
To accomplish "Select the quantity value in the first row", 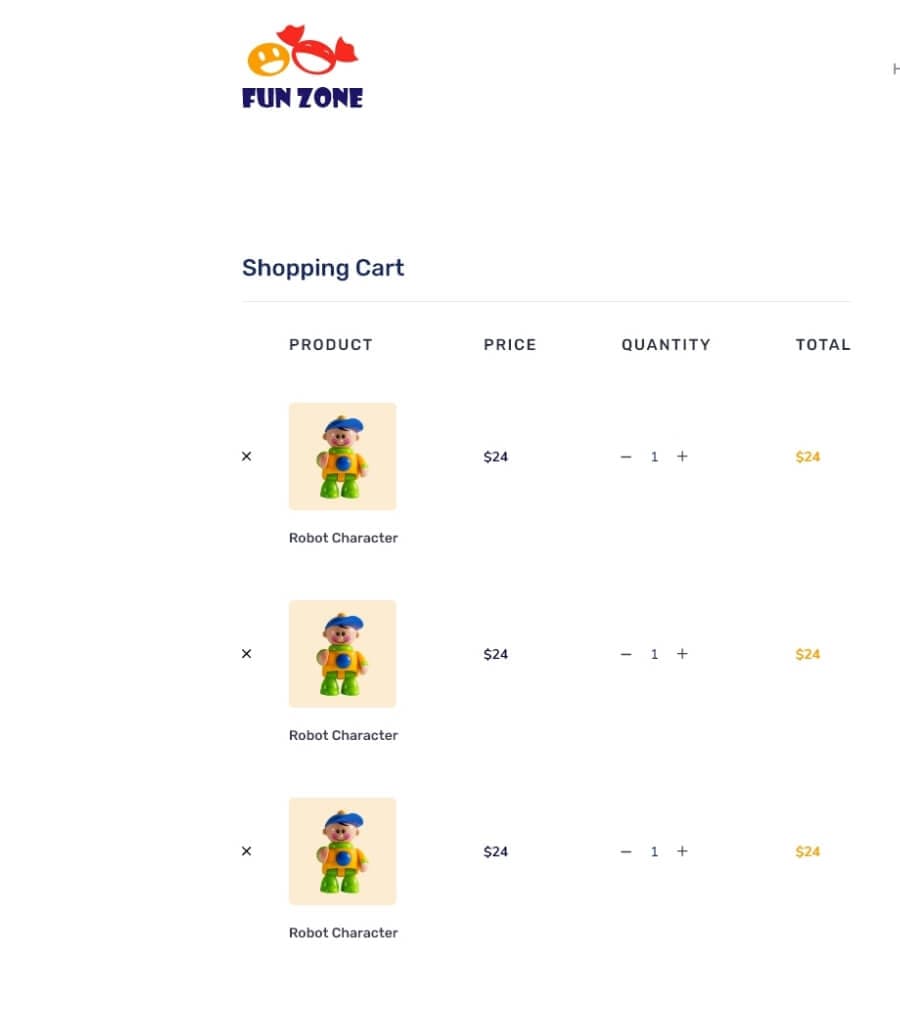I will (x=654, y=457).
